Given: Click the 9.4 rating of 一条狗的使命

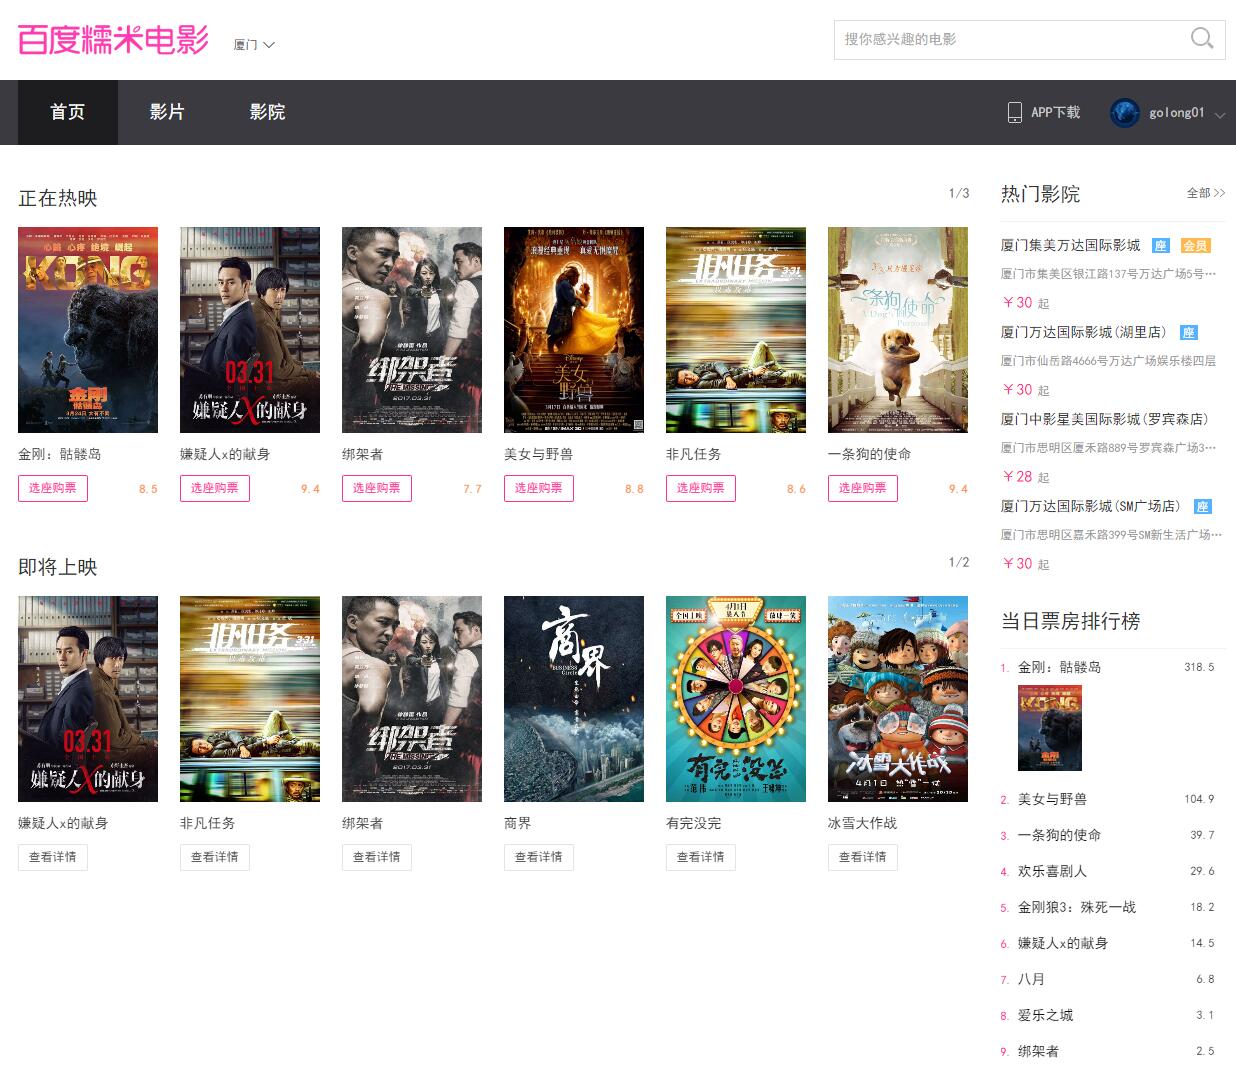Looking at the screenshot, I should 958,489.
